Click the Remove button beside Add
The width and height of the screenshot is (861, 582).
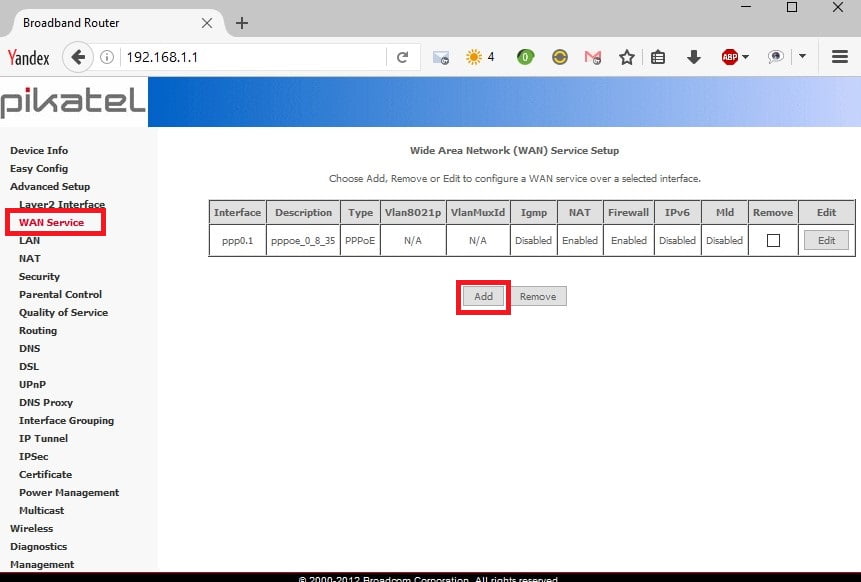(x=538, y=297)
